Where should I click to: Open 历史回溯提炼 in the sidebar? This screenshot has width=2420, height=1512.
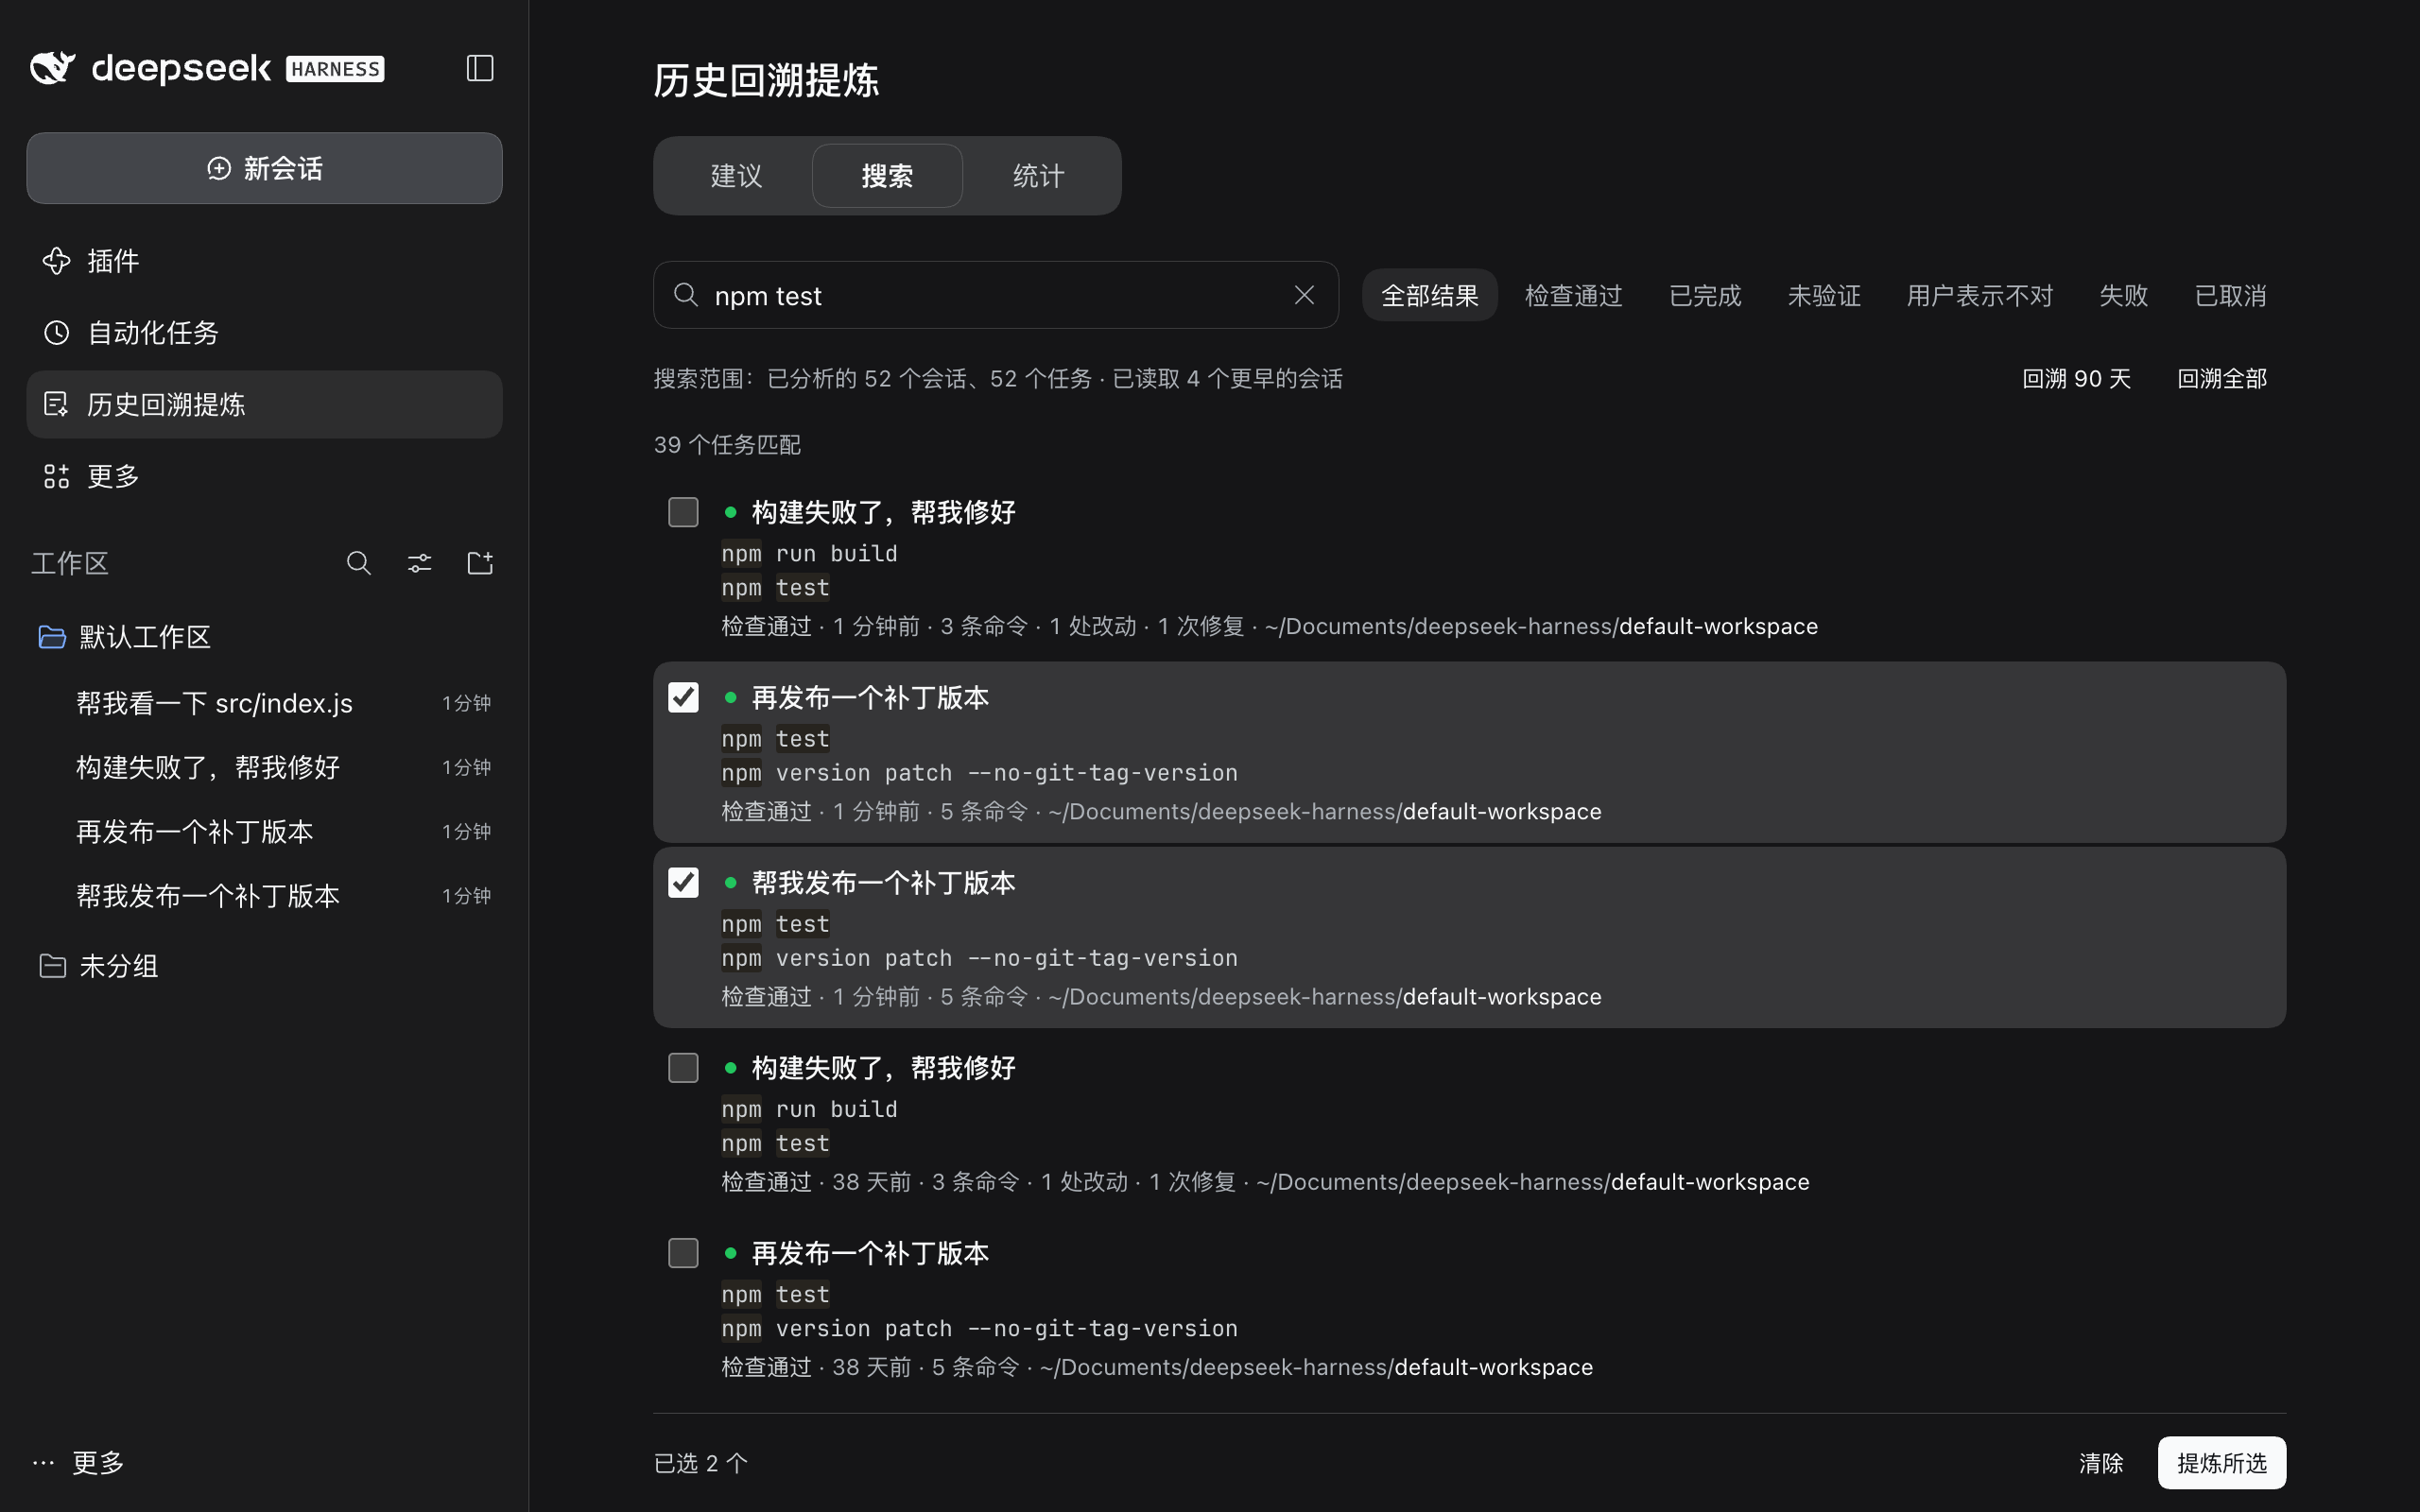pos(264,404)
